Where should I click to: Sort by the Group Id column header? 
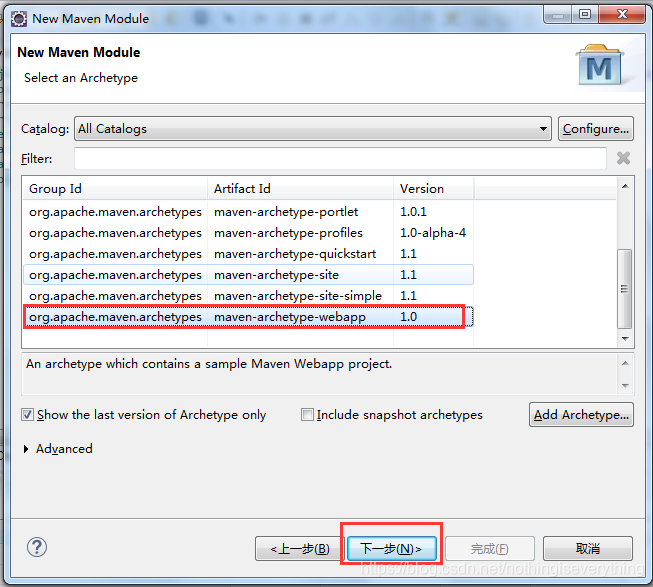(x=115, y=189)
